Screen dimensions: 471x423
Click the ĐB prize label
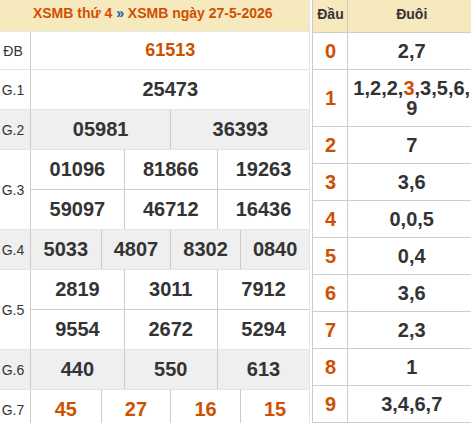point(13,51)
